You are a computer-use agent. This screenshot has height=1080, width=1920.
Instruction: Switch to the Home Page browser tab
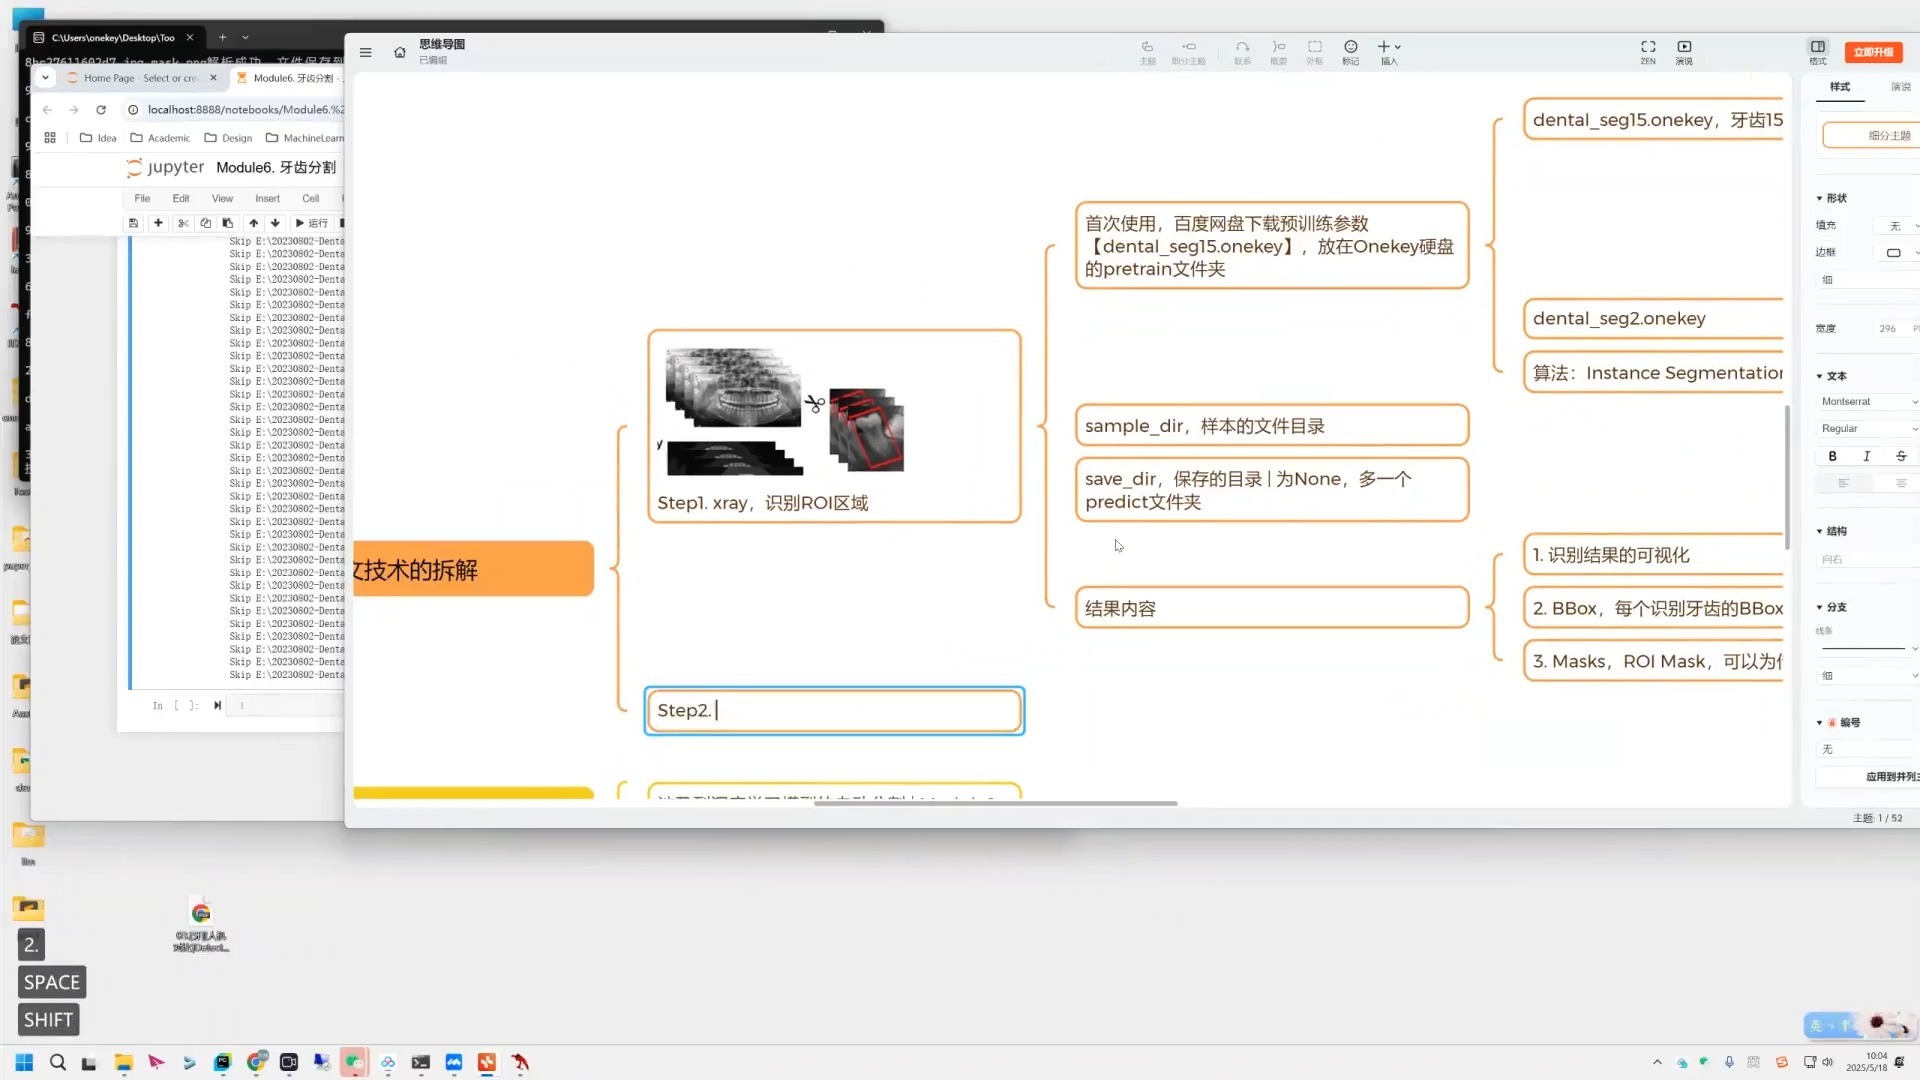tap(141, 78)
